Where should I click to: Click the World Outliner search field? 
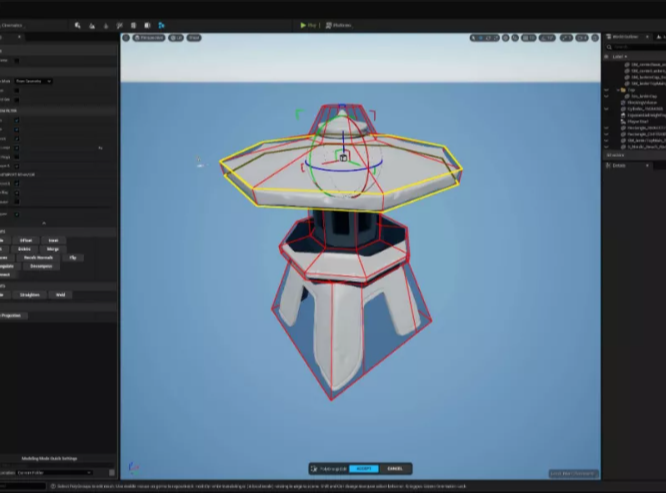coord(637,47)
